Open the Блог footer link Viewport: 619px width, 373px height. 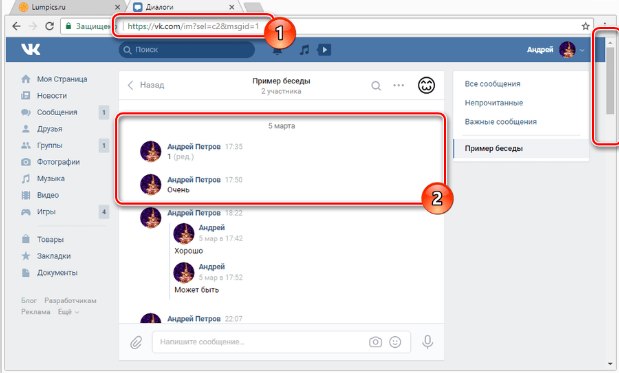[x=29, y=300]
